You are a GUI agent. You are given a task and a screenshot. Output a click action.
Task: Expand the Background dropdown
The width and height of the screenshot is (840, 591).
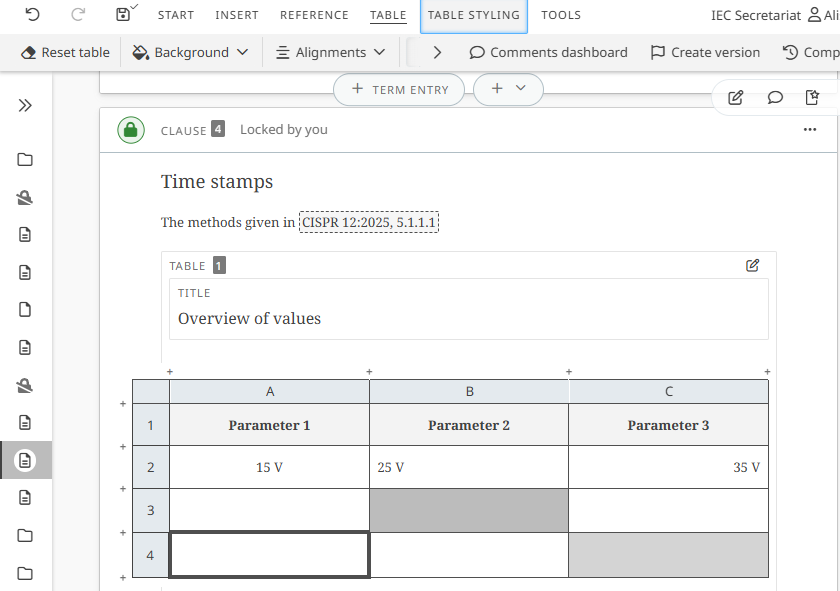pyautogui.click(x=190, y=53)
